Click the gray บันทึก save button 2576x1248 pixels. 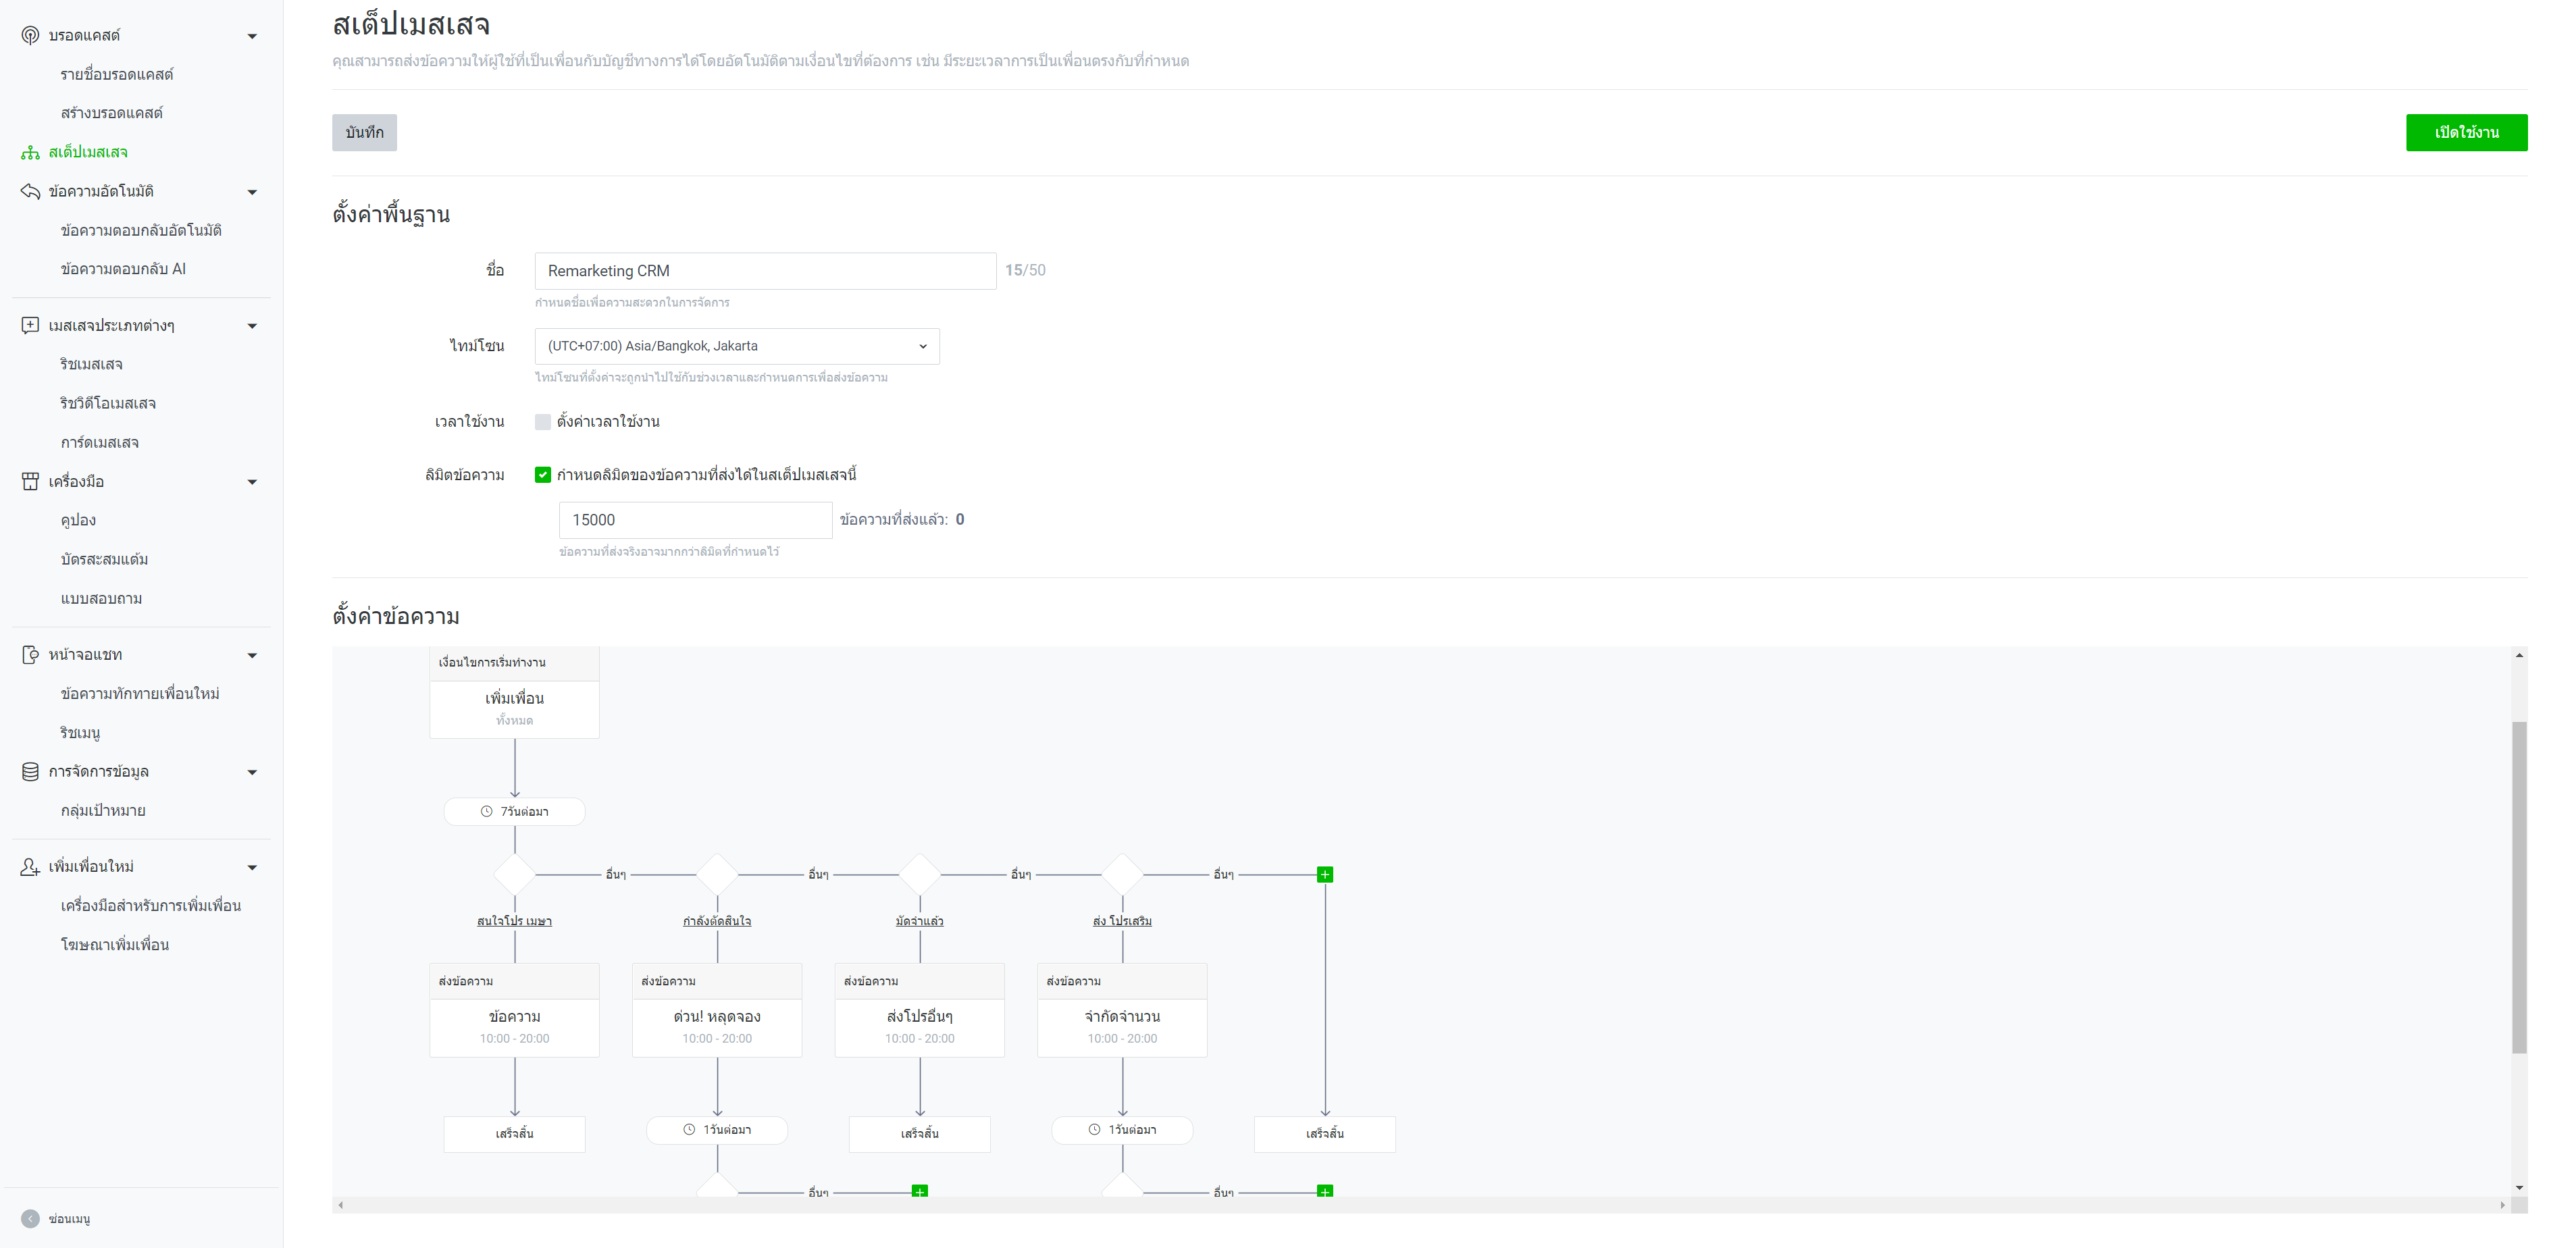364,133
